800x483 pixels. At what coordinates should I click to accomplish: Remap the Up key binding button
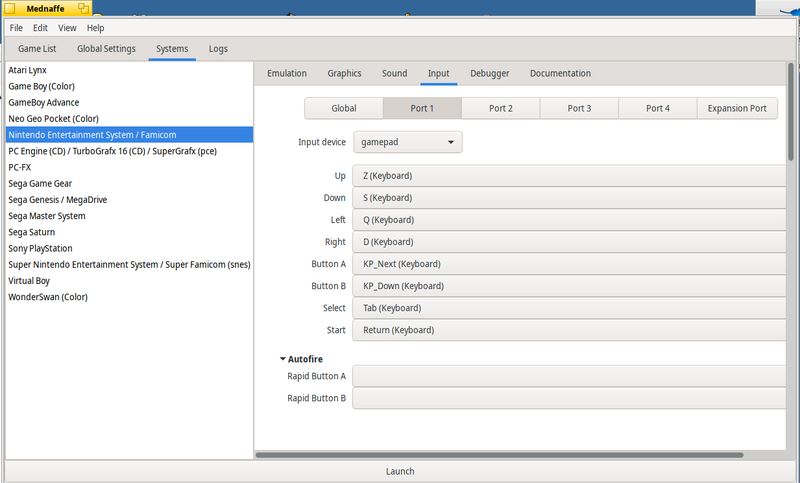pos(570,176)
